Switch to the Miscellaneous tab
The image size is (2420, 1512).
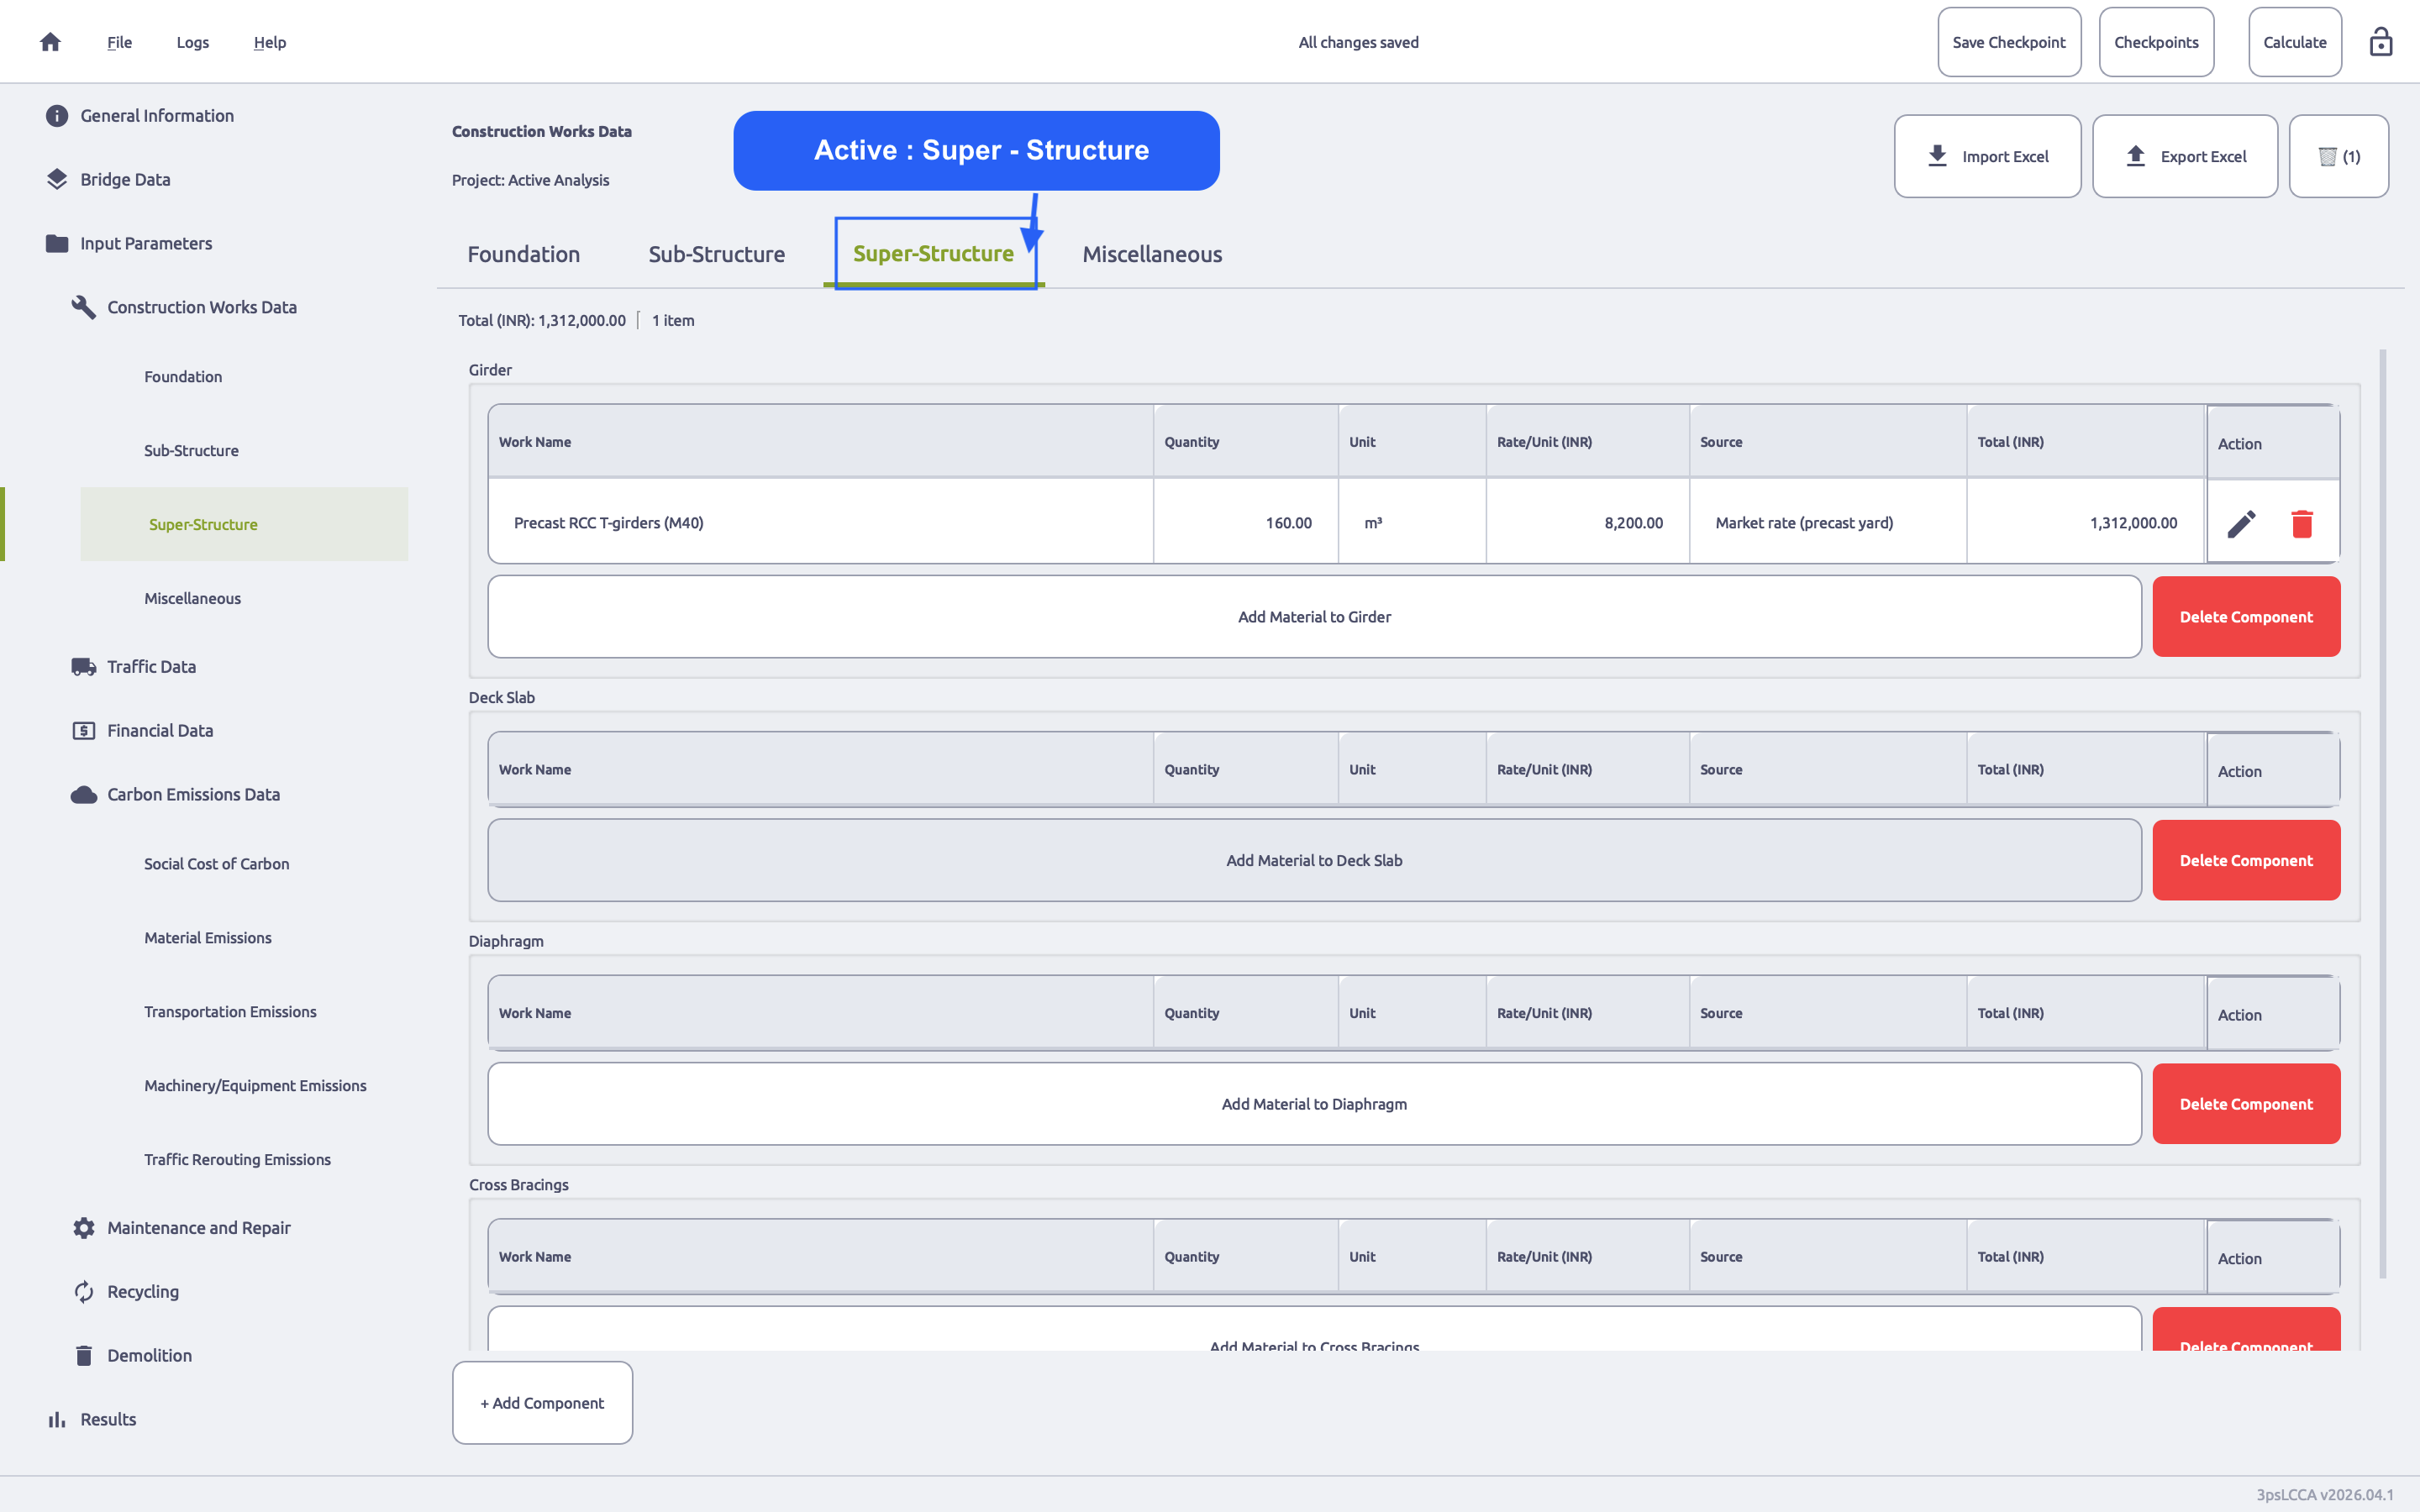[1152, 254]
